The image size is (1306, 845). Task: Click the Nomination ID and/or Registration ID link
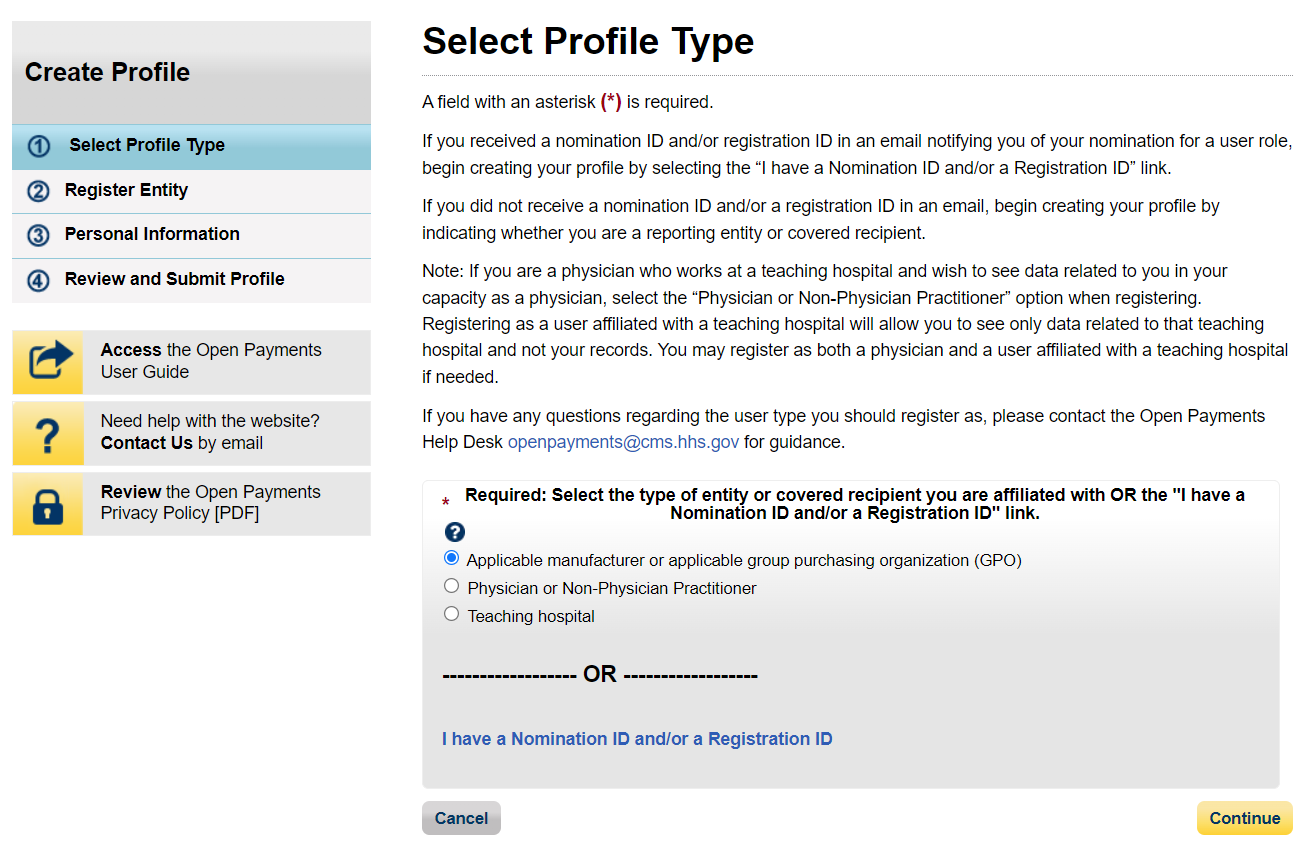(637, 739)
